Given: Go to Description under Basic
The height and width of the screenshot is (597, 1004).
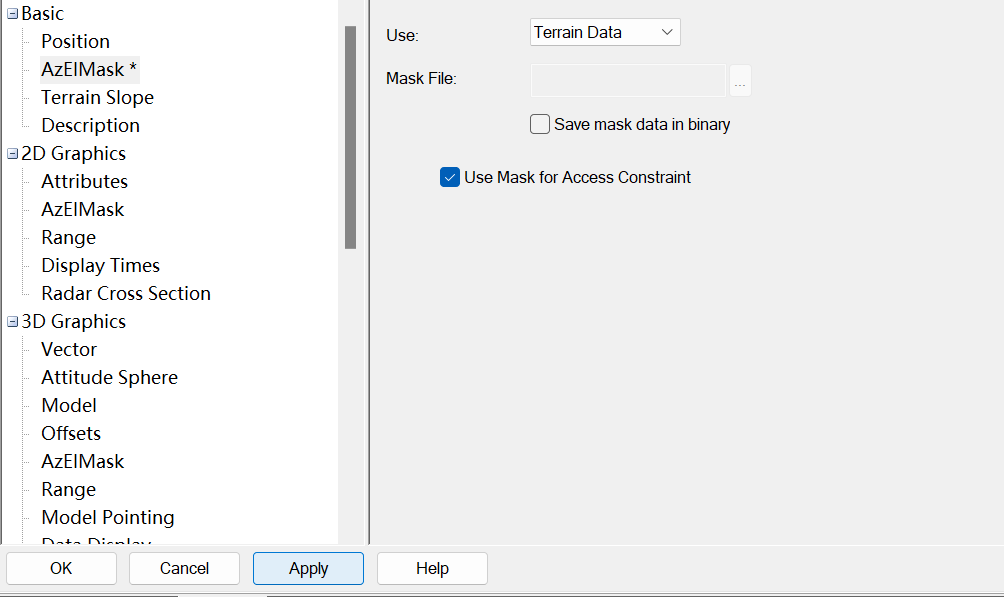Looking at the screenshot, I should point(90,125).
